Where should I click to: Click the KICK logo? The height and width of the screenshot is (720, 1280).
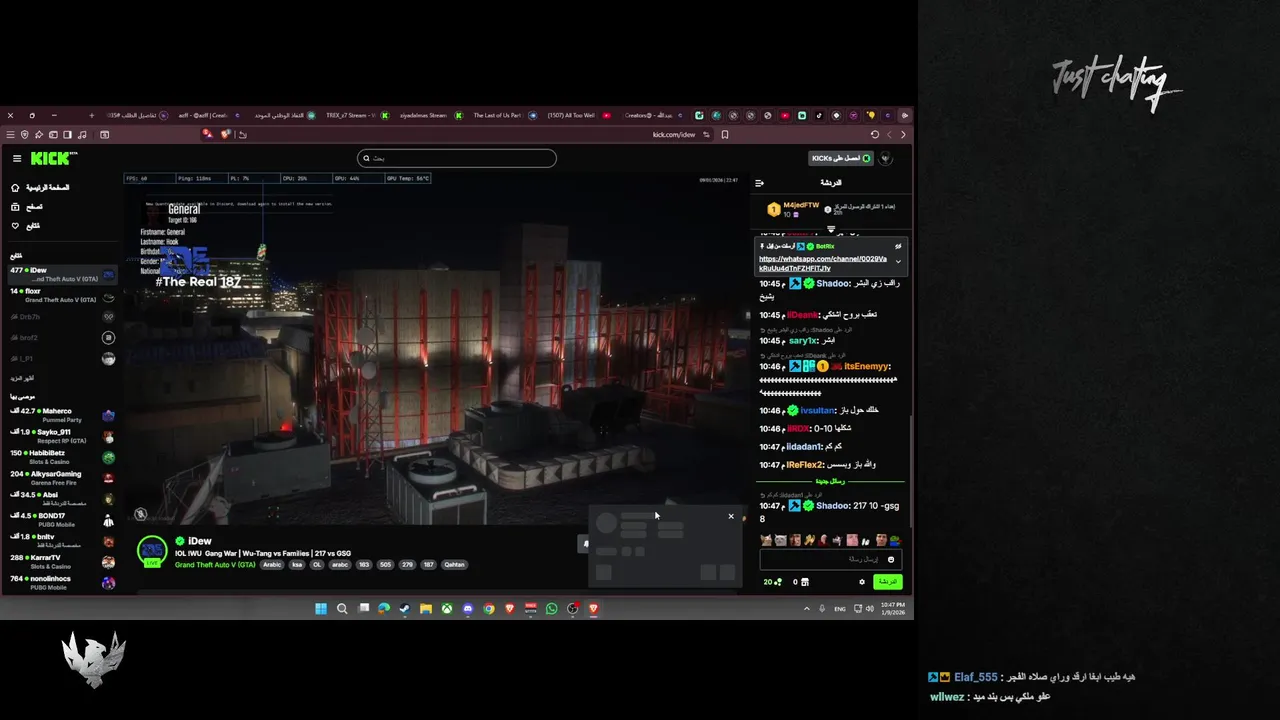pyautogui.click(x=53, y=158)
